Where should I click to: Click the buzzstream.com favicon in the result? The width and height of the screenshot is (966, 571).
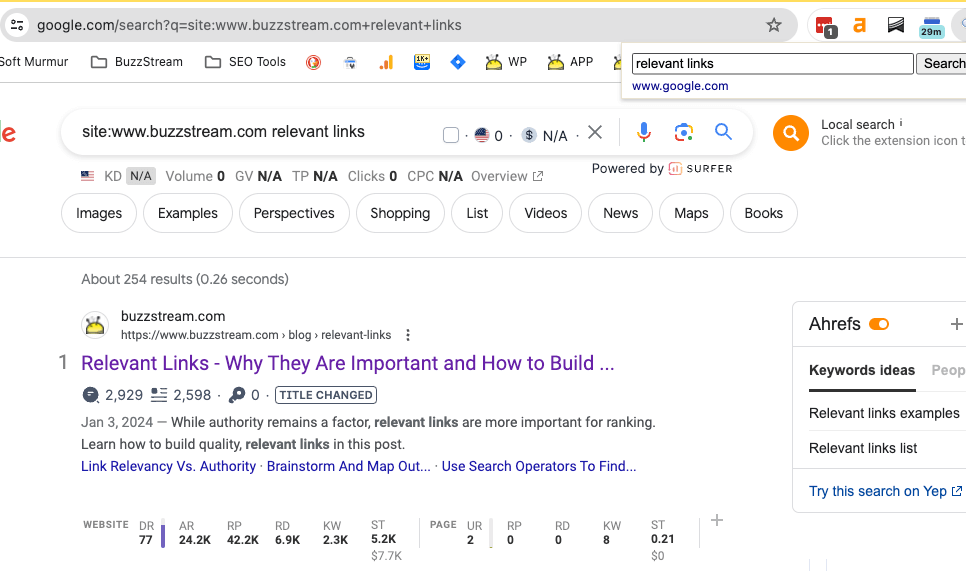coord(95,325)
